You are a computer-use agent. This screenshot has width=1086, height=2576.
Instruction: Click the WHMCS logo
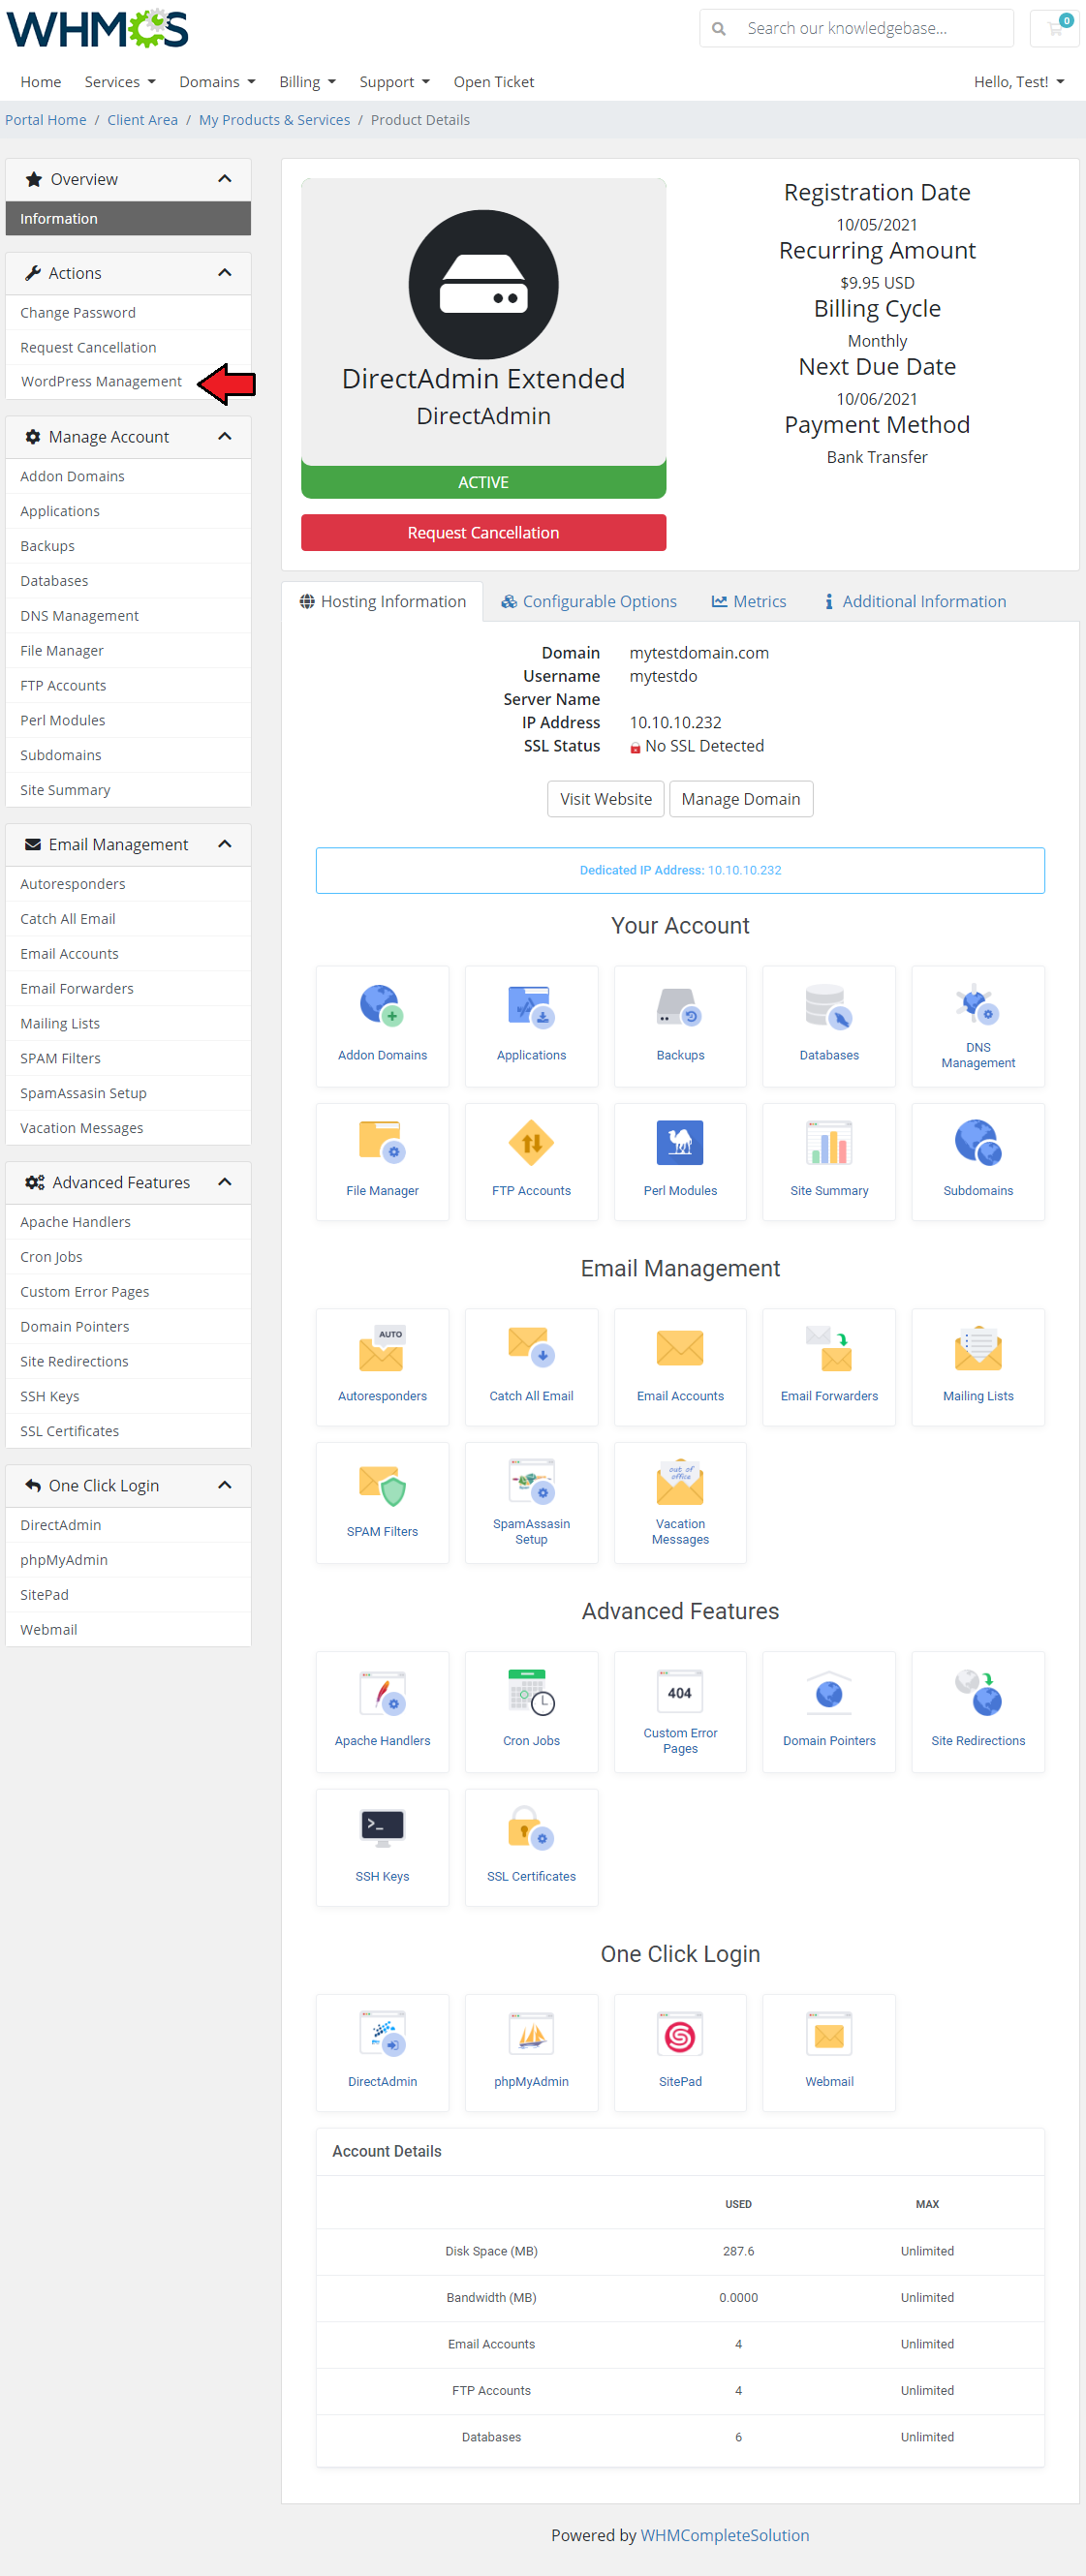pyautogui.click(x=97, y=29)
